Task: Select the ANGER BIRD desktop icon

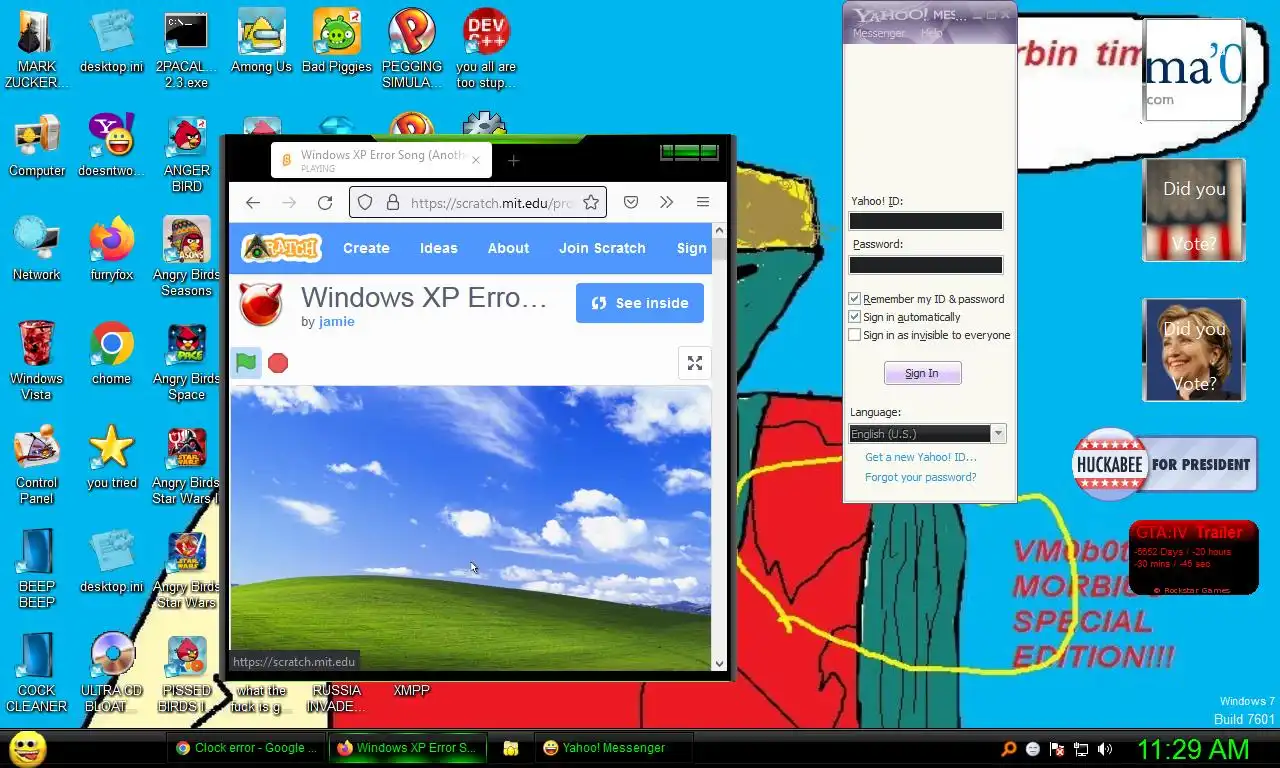Action: (x=186, y=153)
